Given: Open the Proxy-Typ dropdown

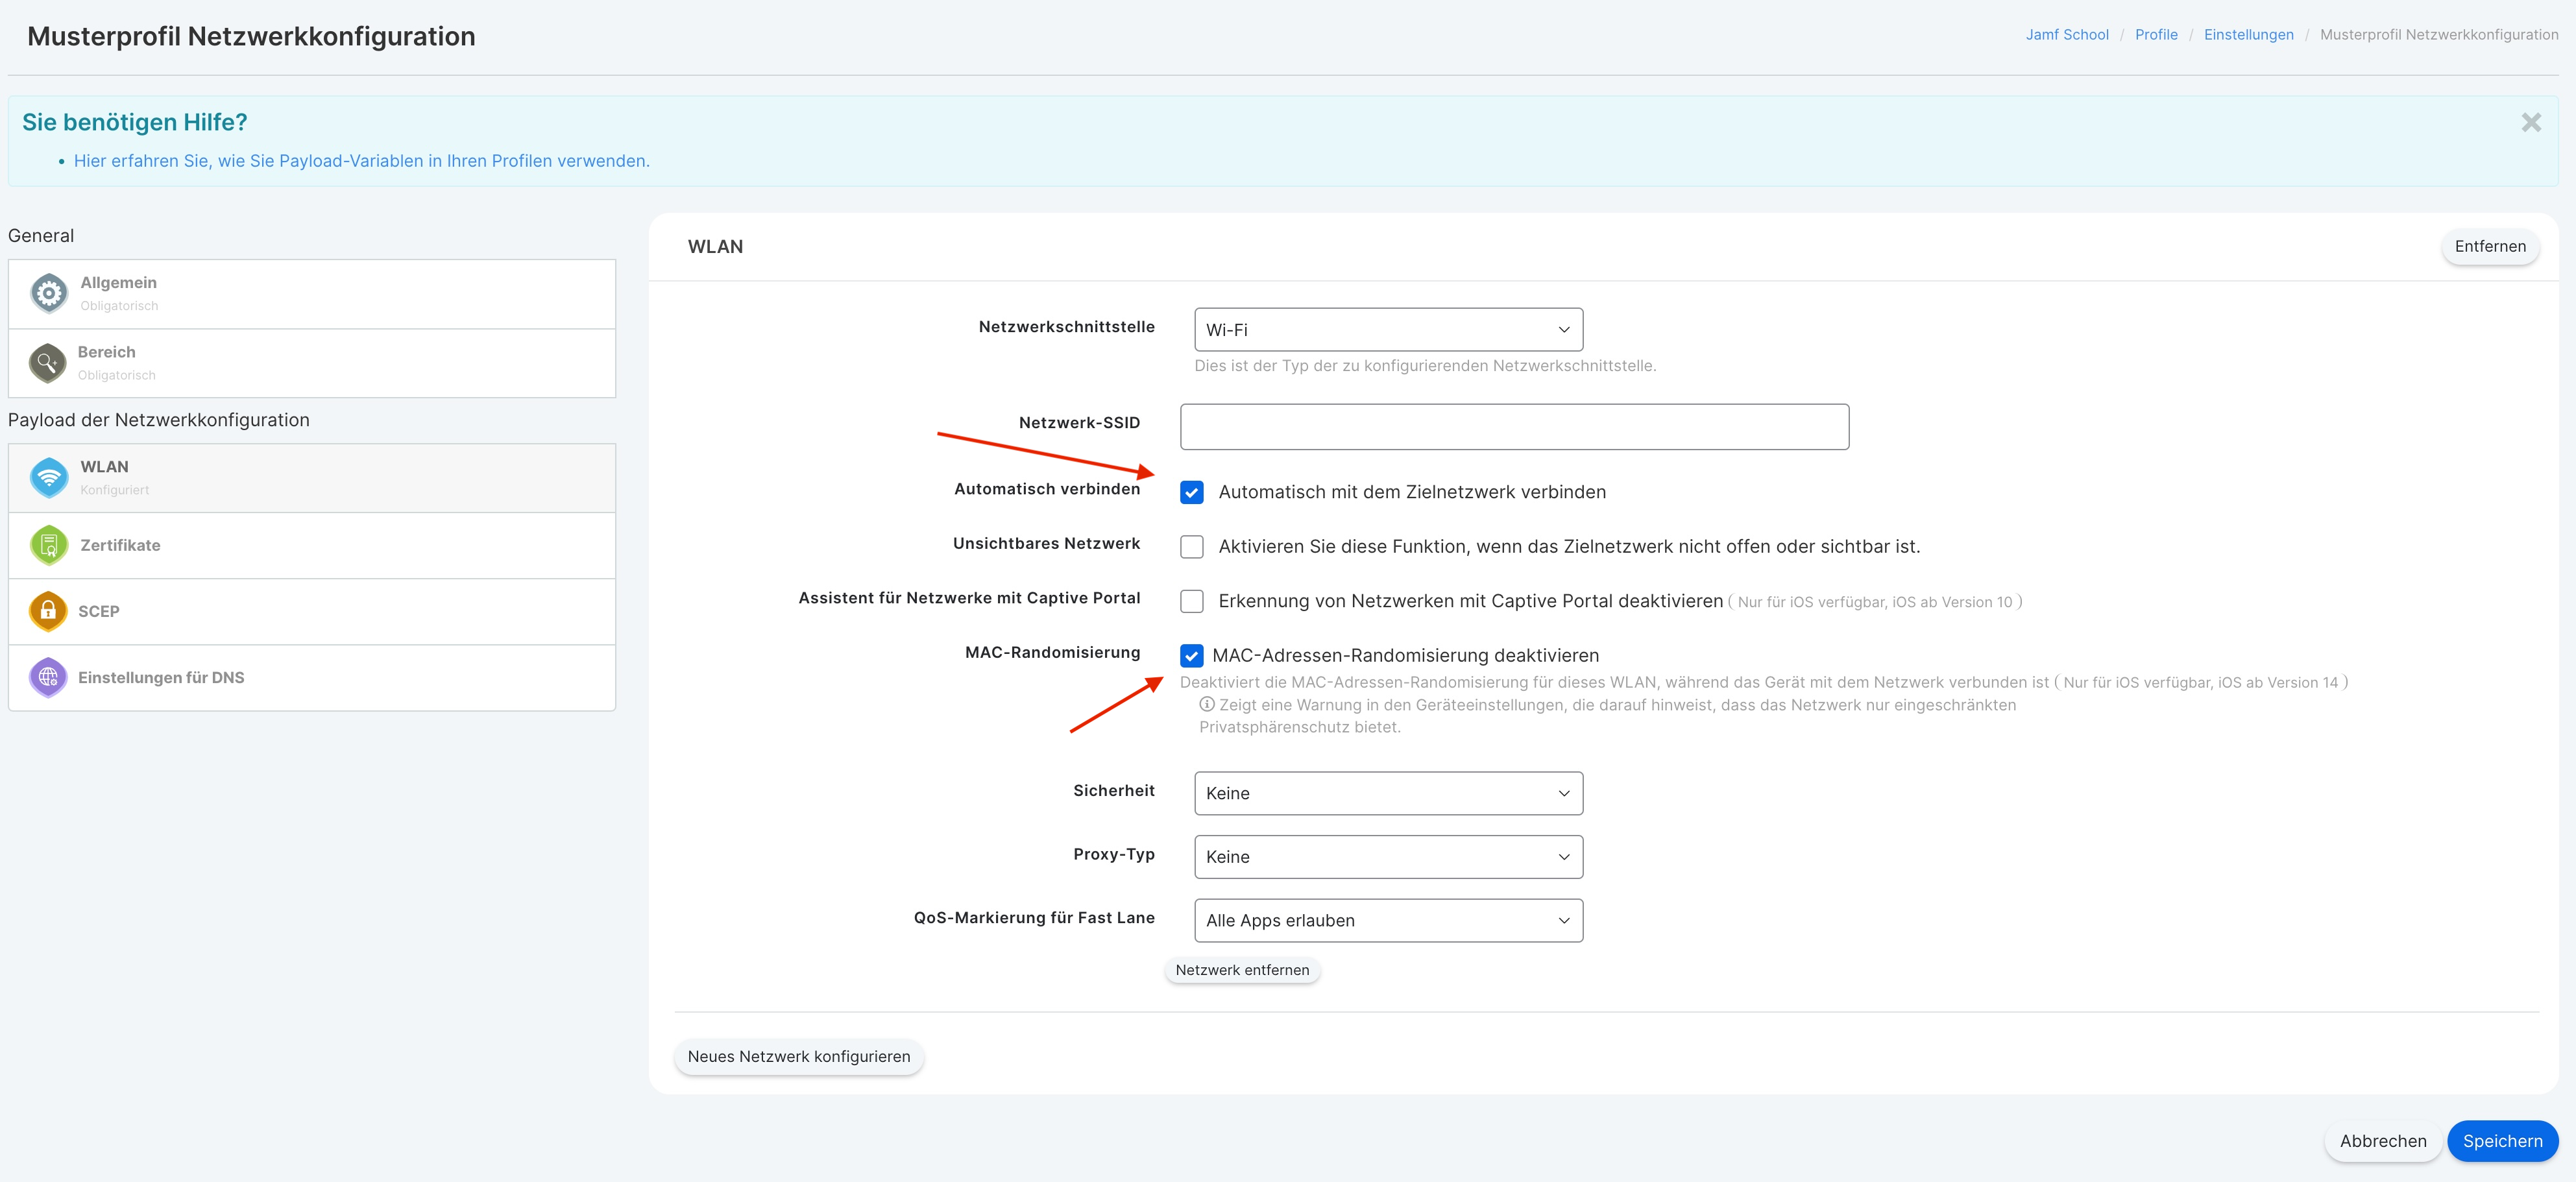Looking at the screenshot, I should (x=1387, y=857).
